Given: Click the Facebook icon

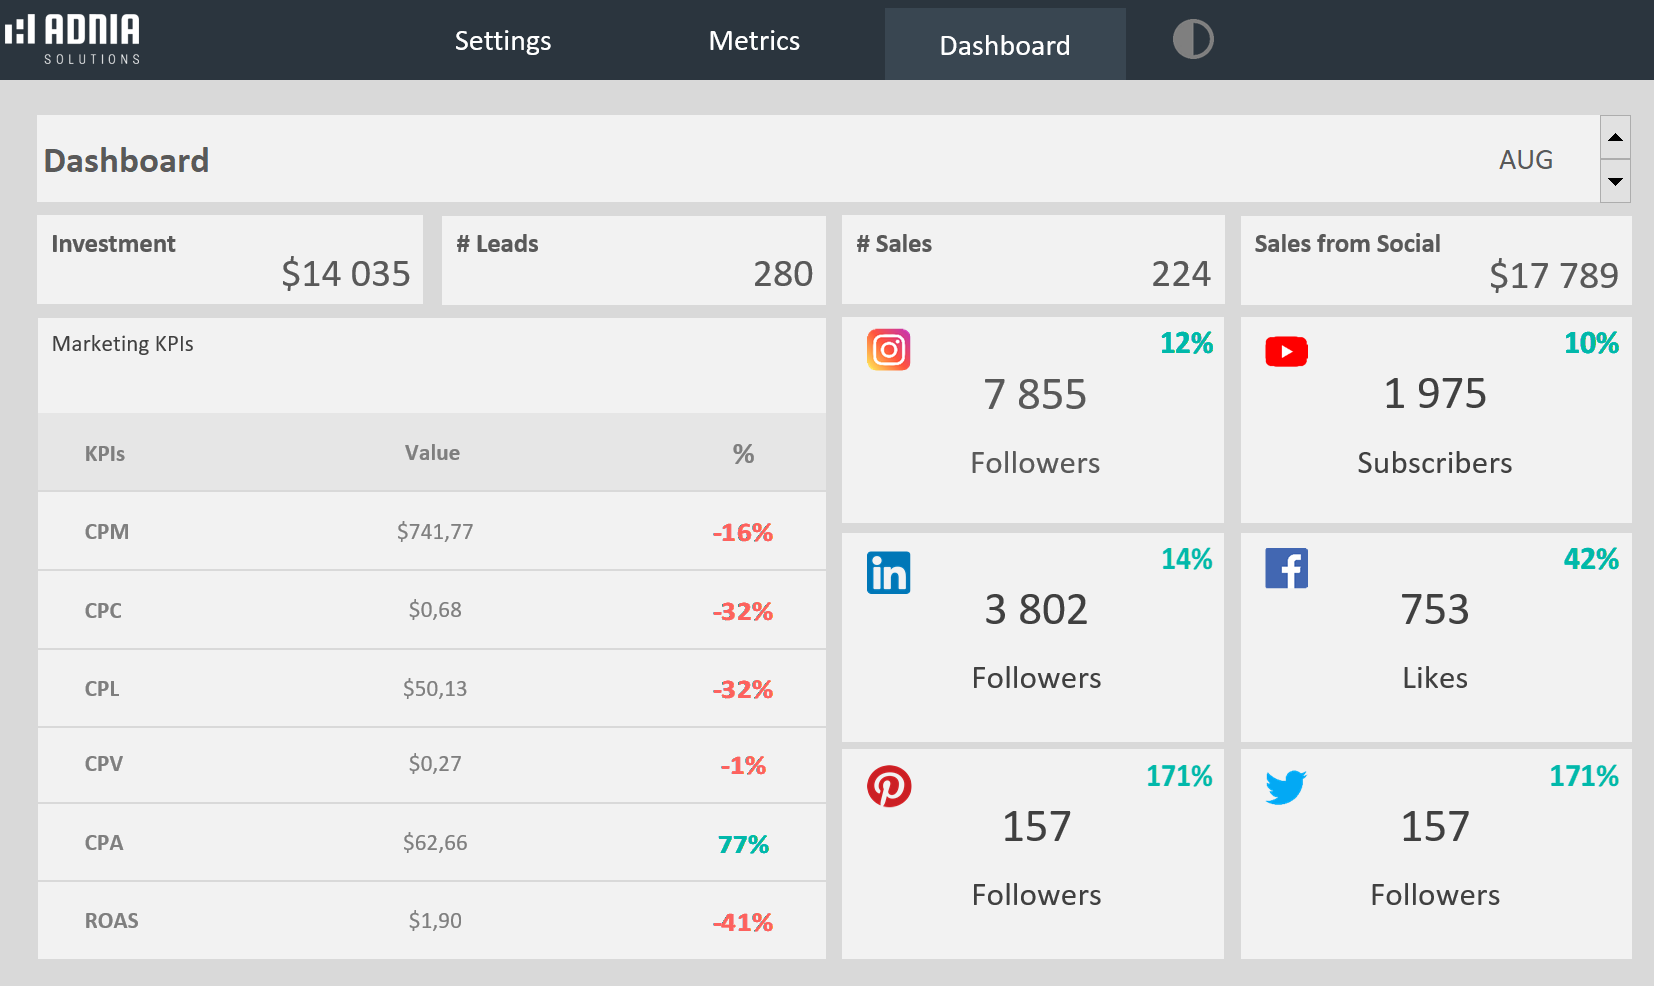Looking at the screenshot, I should point(1286,569).
